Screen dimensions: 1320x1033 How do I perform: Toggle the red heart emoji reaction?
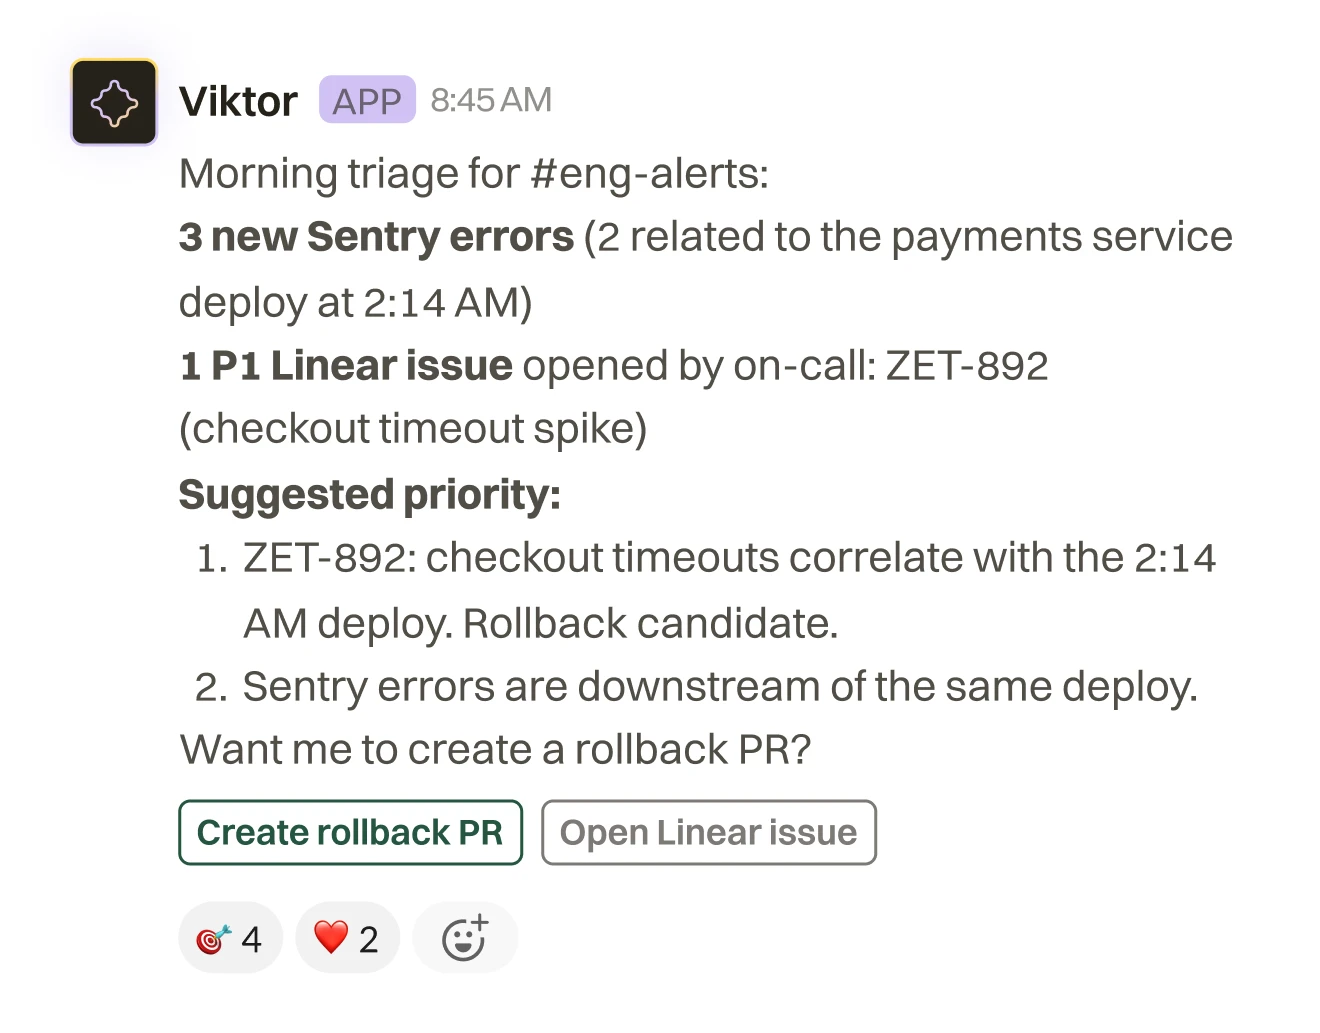[347, 938]
